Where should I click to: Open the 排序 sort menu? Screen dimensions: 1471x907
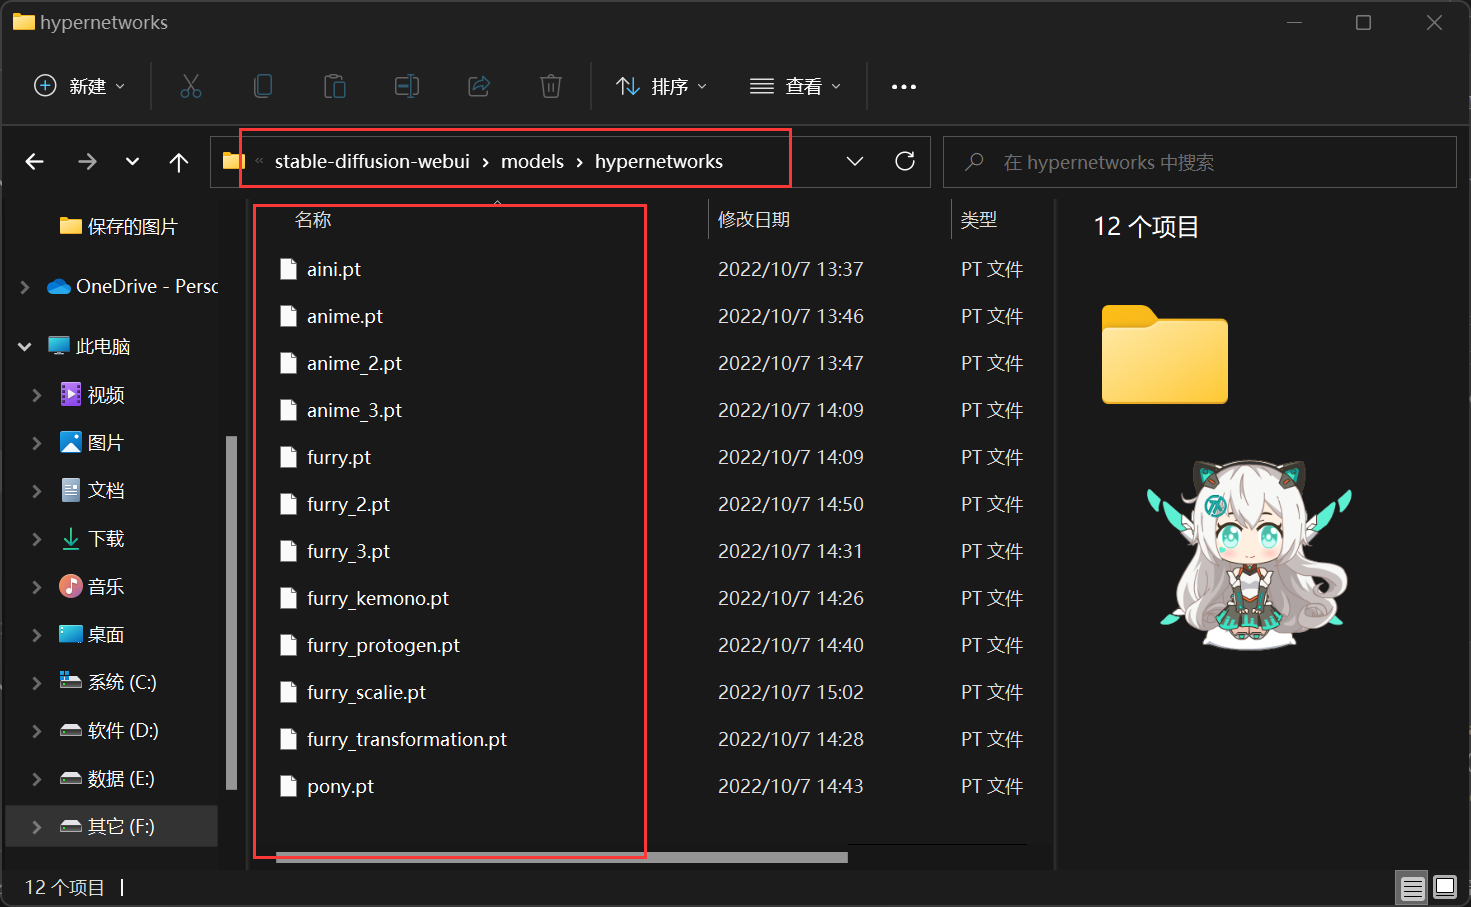click(x=662, y=87)
